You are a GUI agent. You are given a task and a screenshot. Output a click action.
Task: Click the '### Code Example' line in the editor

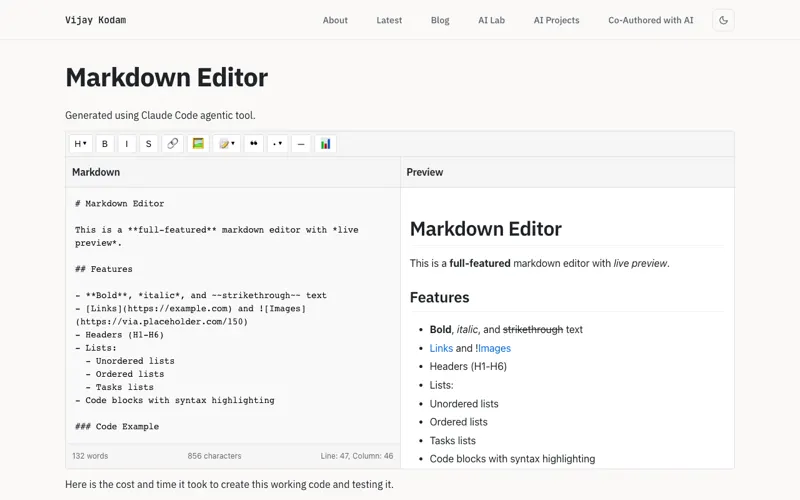(117, 427)
